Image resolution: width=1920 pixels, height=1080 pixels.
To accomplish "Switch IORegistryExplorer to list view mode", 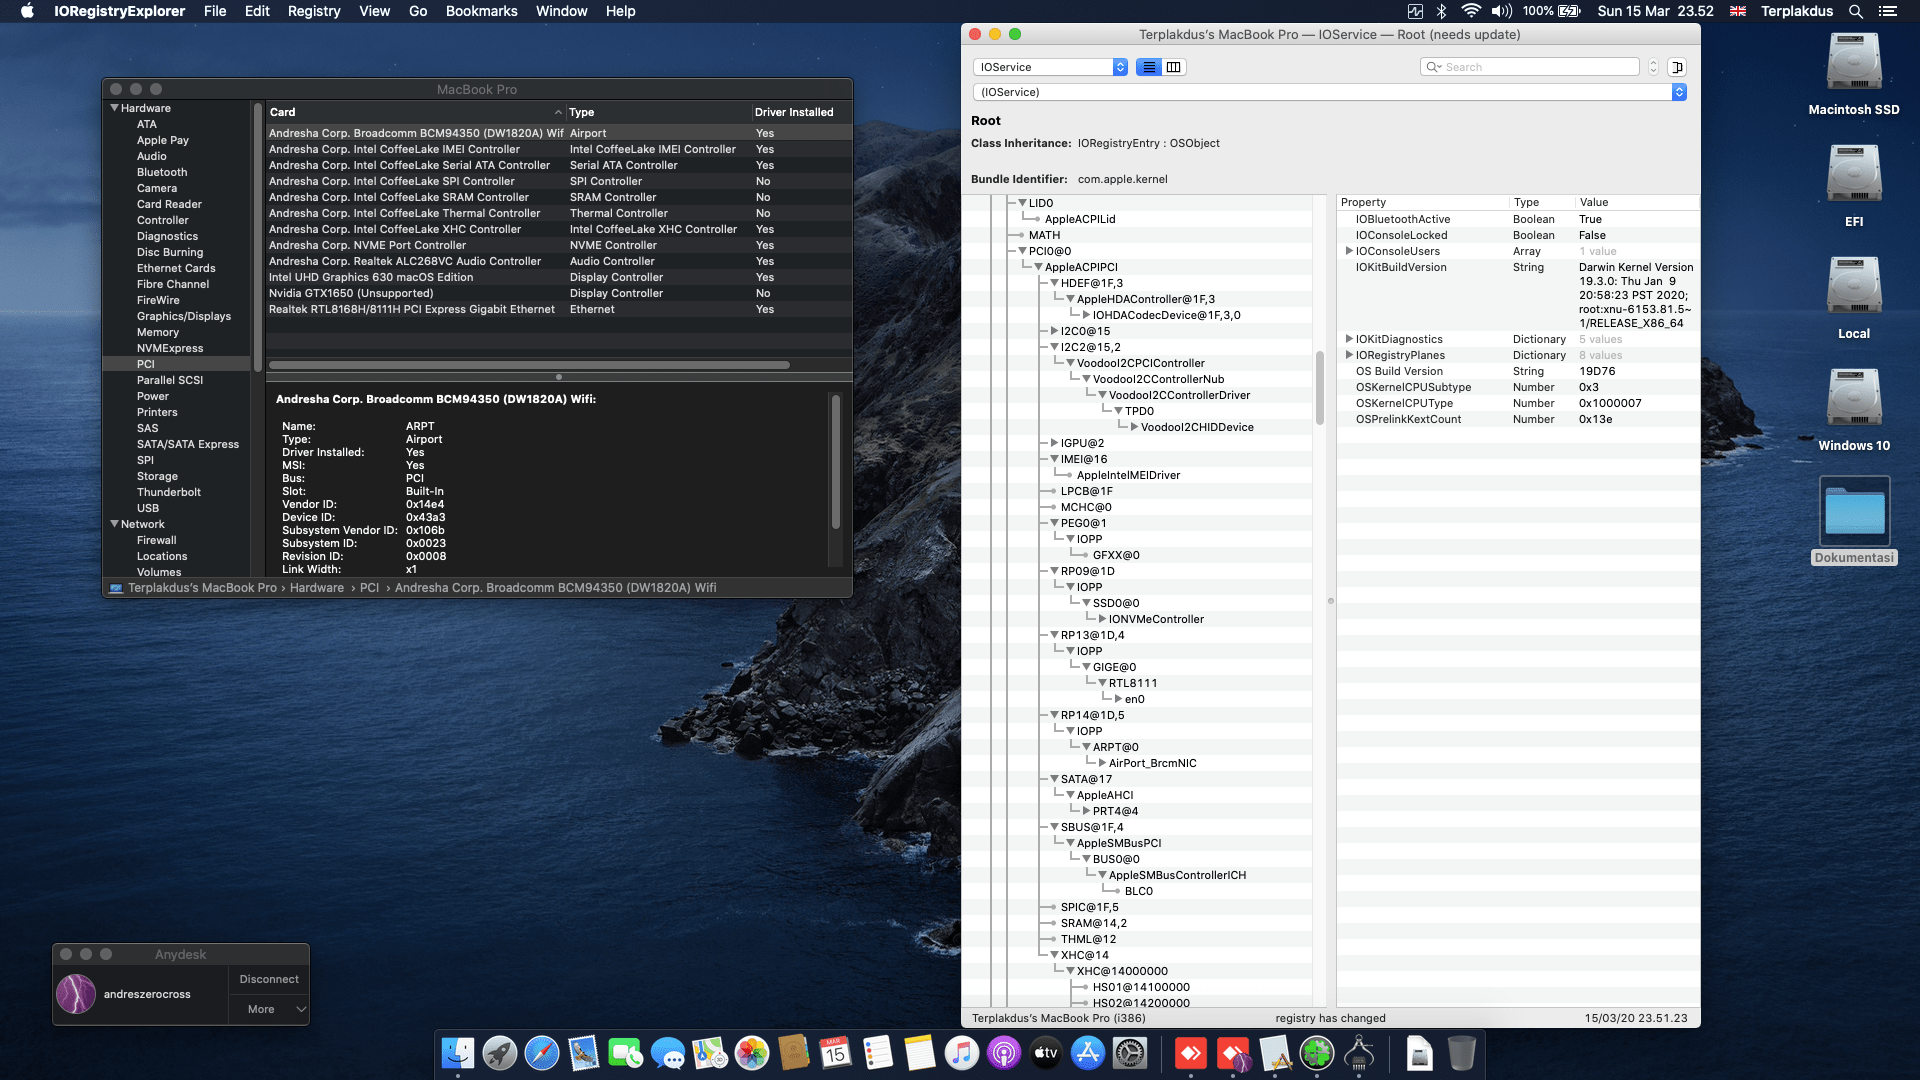I will point(1149,67).
